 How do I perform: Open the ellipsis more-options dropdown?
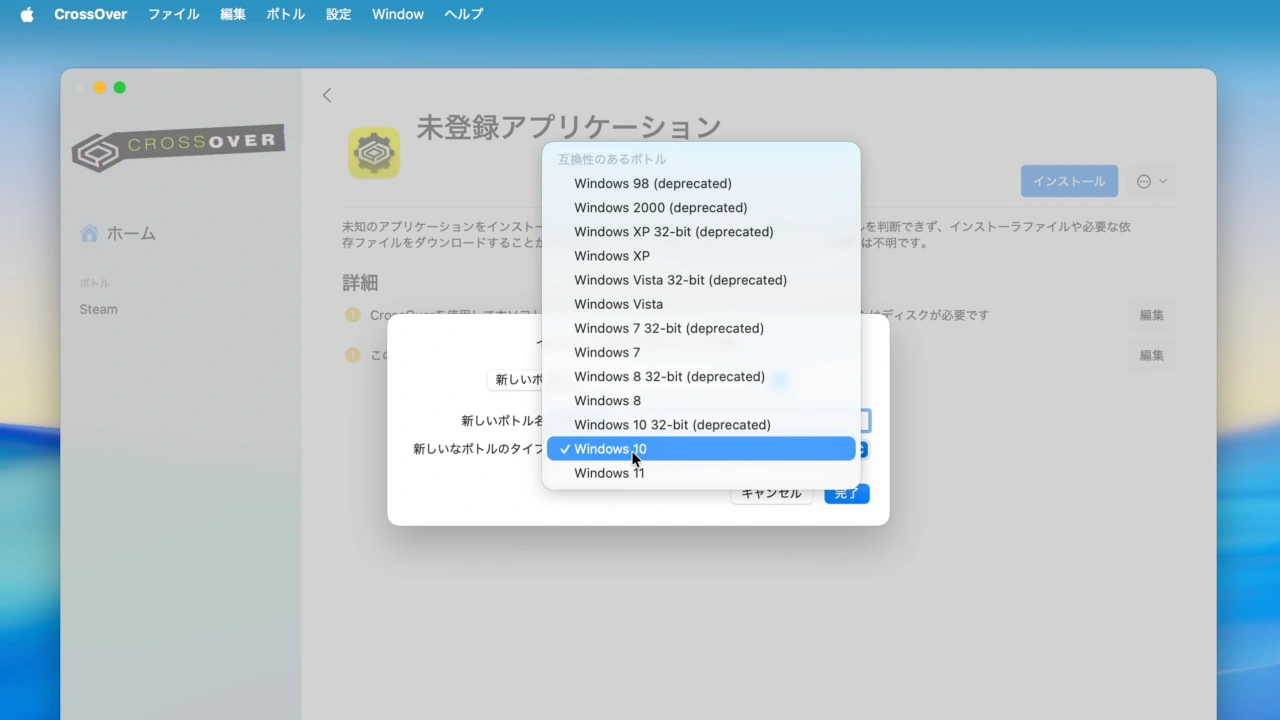[x=1151, y=181]
